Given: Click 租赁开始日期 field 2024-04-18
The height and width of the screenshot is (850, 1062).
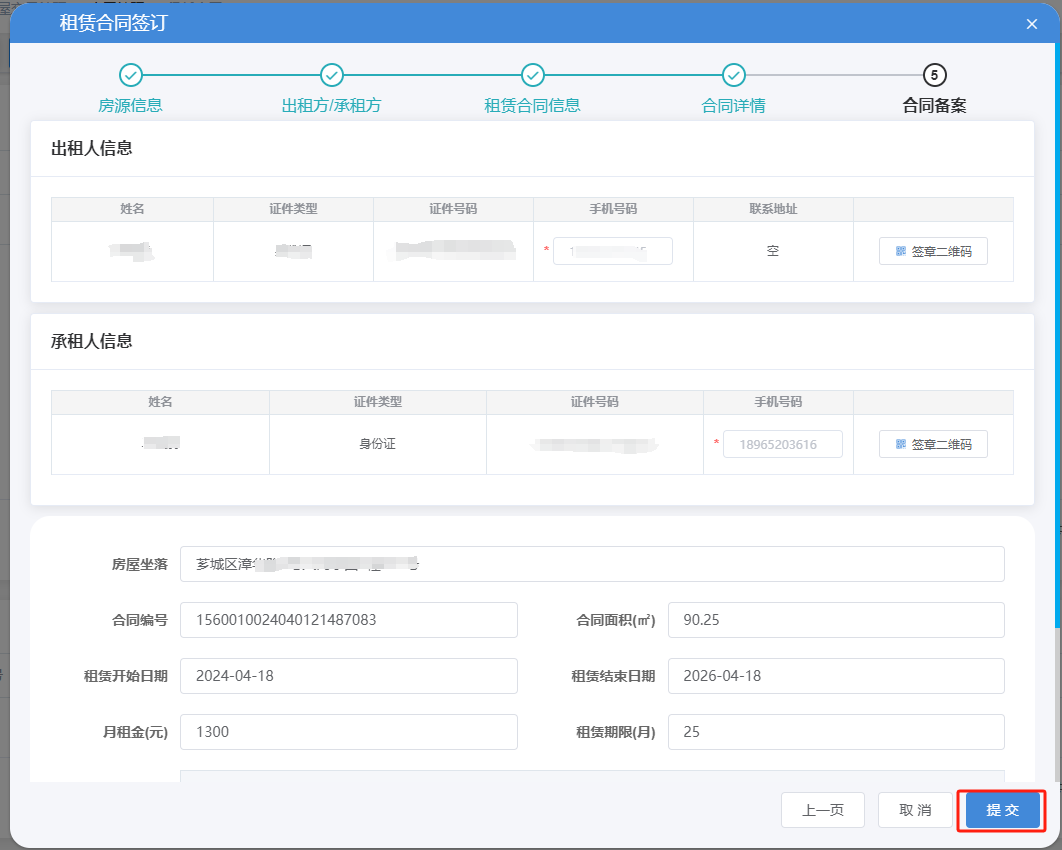Looking at the screenshot, I should click(349, 676).
